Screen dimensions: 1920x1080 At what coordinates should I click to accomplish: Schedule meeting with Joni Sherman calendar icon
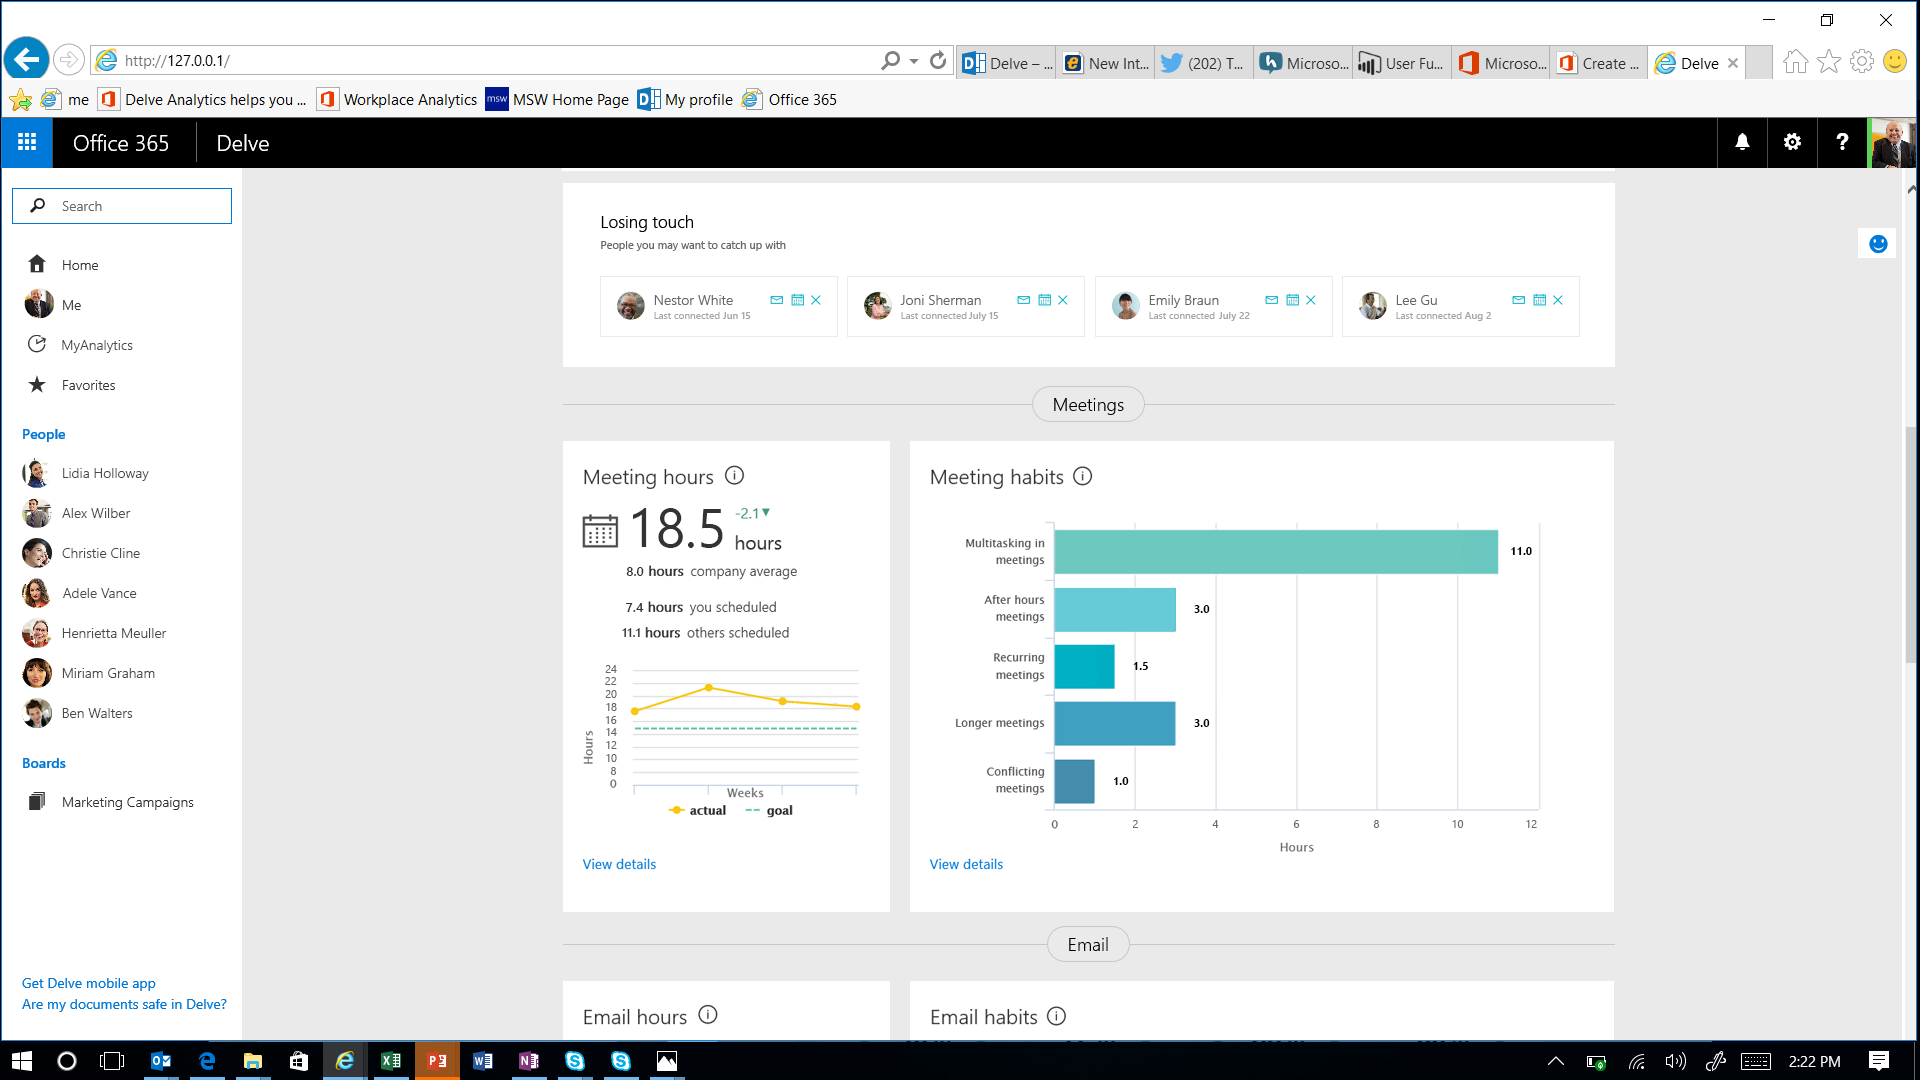pyautogui.click(x=1044, y=300)
